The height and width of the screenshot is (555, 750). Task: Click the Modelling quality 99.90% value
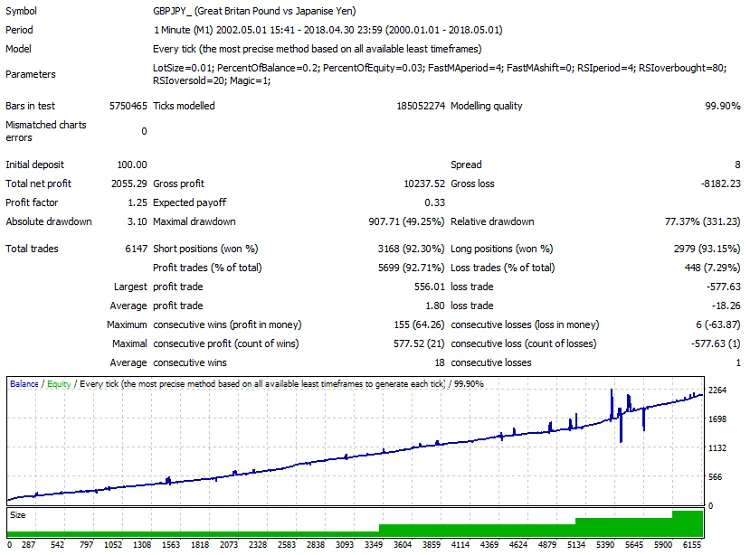coord(720,106)
